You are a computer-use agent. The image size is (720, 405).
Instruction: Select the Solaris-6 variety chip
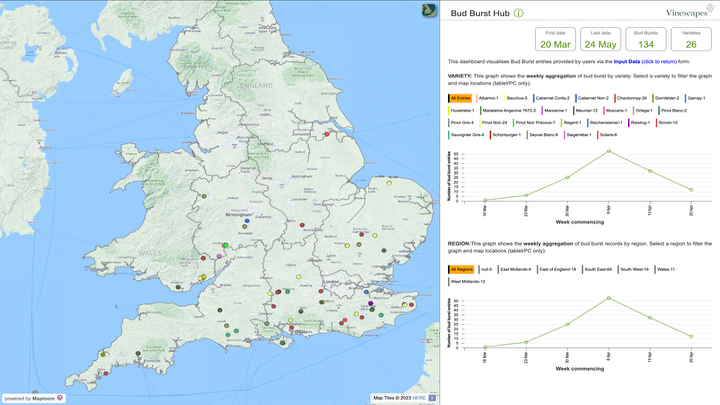click(x=608, y=134)
